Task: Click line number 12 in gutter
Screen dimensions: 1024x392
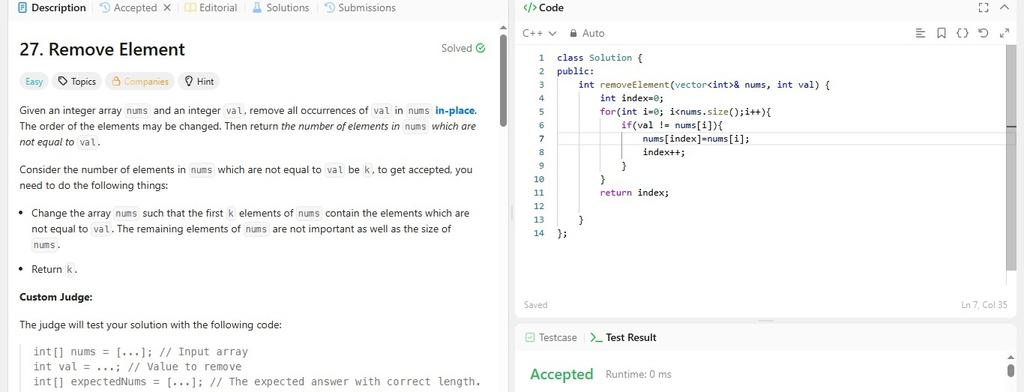Action: pos(539,206)
